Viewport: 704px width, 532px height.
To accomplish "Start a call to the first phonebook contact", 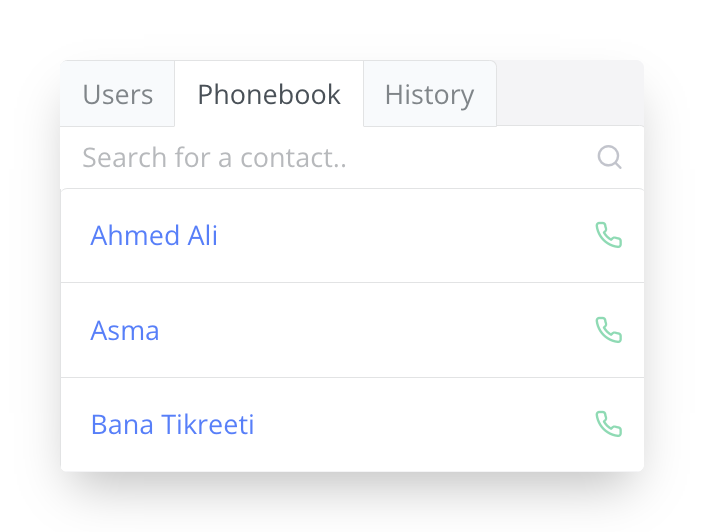I will pos(608,235).
